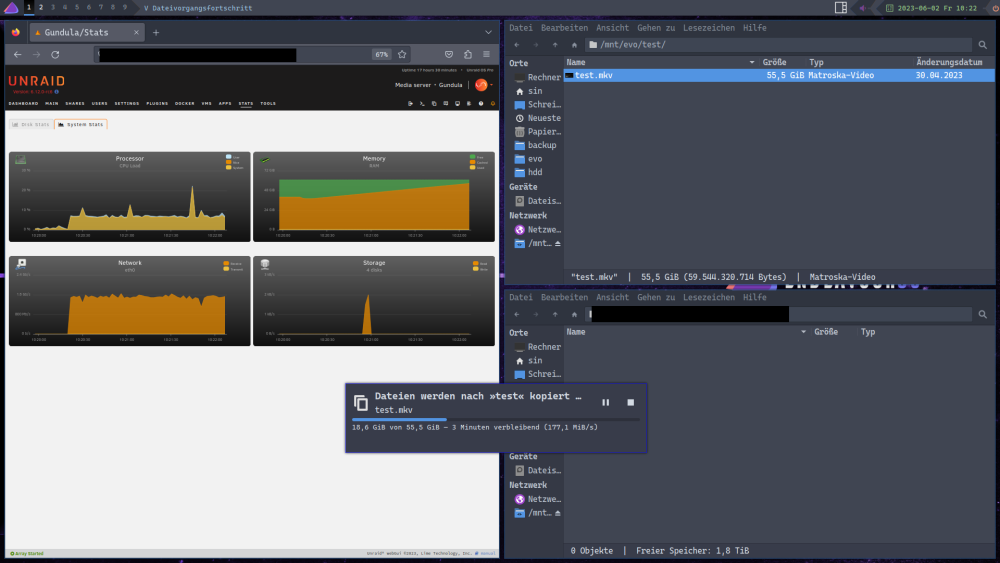Go to home folder in upper file manager

[x=574, y=45]
